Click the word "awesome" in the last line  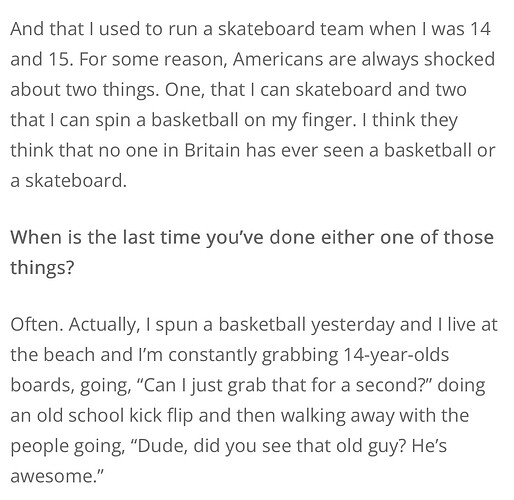pyautogui.click(x=53, y=477)
